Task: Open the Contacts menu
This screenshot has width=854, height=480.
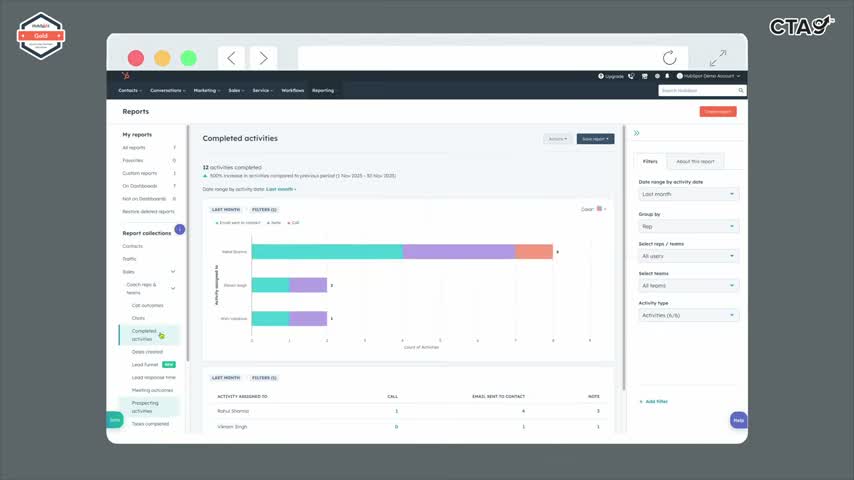Action: [130, 90]
